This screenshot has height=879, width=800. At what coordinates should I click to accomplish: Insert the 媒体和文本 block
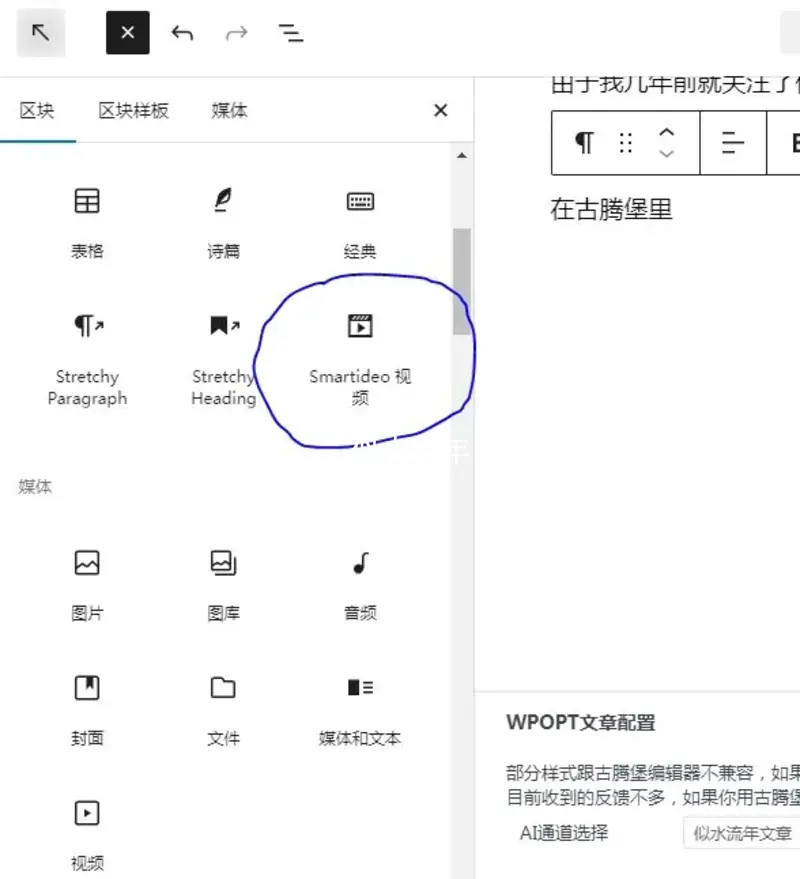pyautogui.click(x=360, y=708)
